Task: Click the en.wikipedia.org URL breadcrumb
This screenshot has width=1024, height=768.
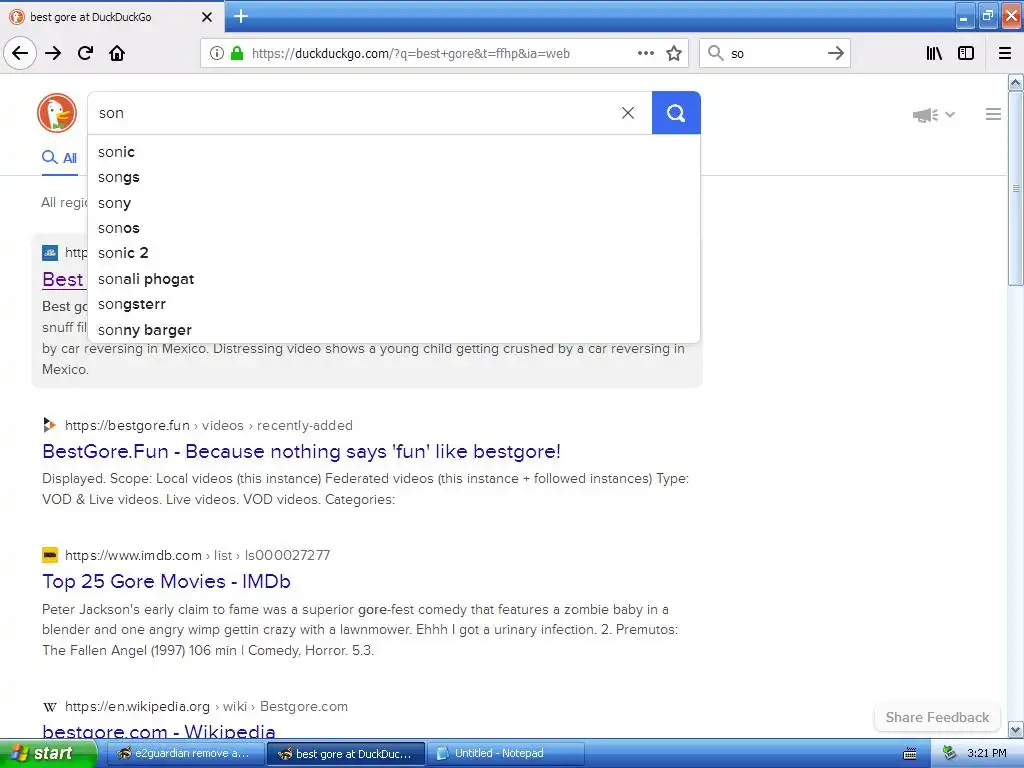Action: tap(206, 707)
